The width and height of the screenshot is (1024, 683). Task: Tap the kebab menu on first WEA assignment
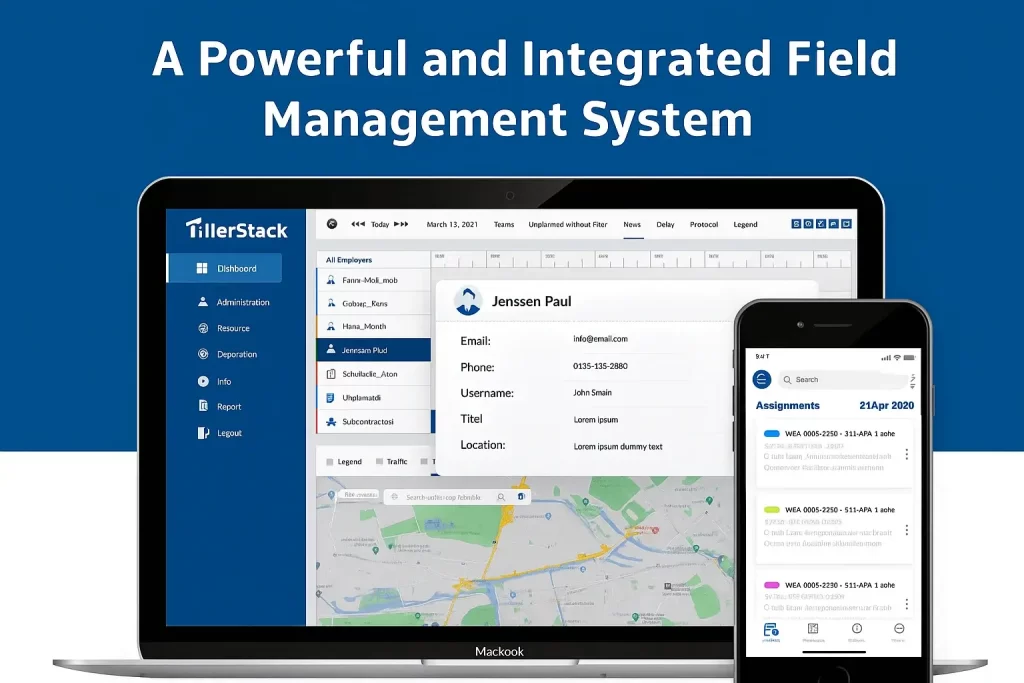pyautogui.click(x=907, y=452)
